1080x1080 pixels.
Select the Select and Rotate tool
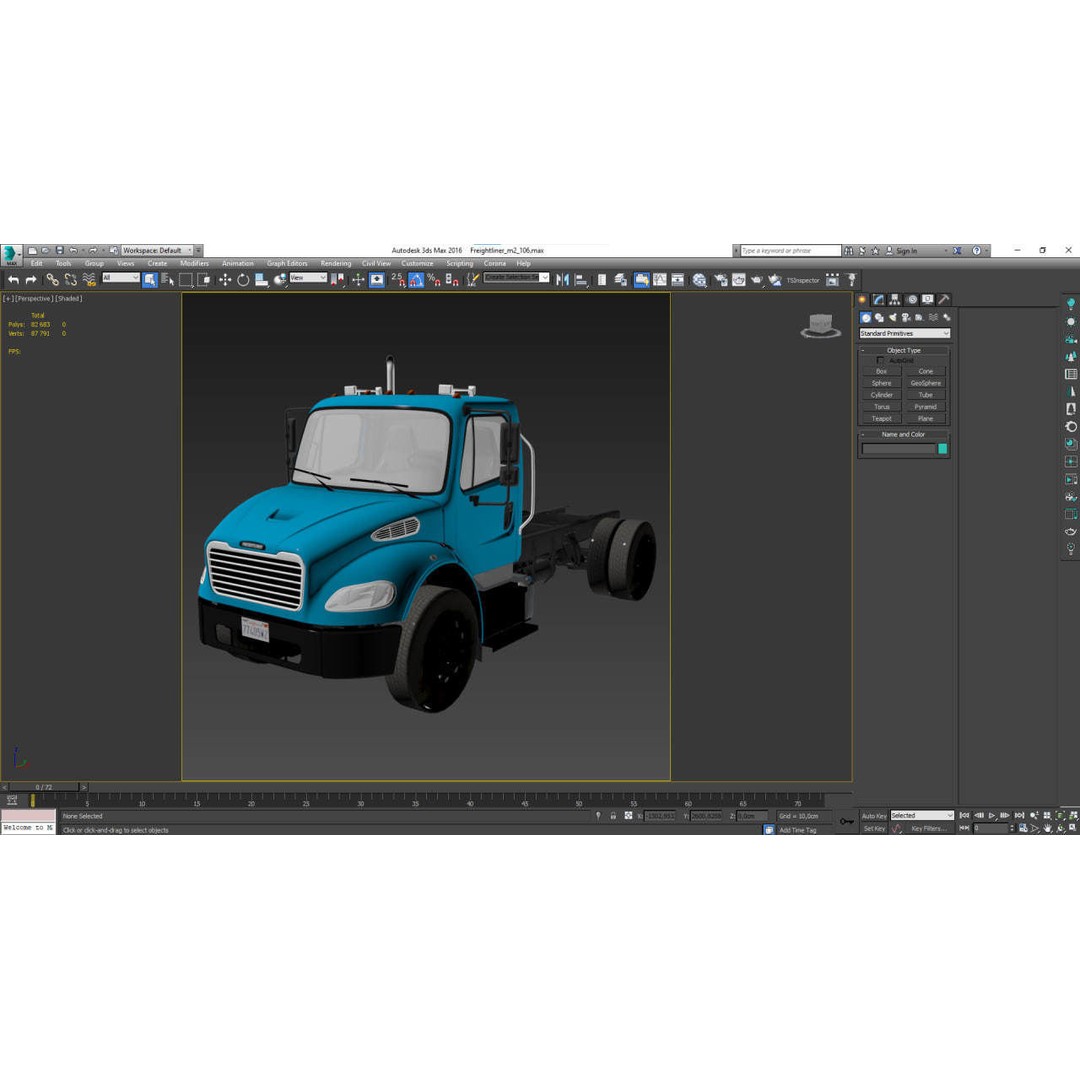(x=244, y=280)
